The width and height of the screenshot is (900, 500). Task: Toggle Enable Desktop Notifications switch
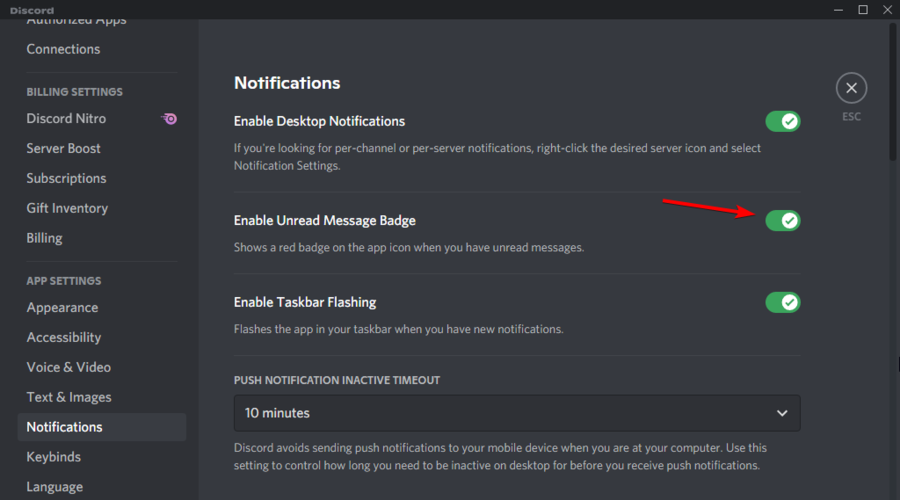(x=782, y=121)
